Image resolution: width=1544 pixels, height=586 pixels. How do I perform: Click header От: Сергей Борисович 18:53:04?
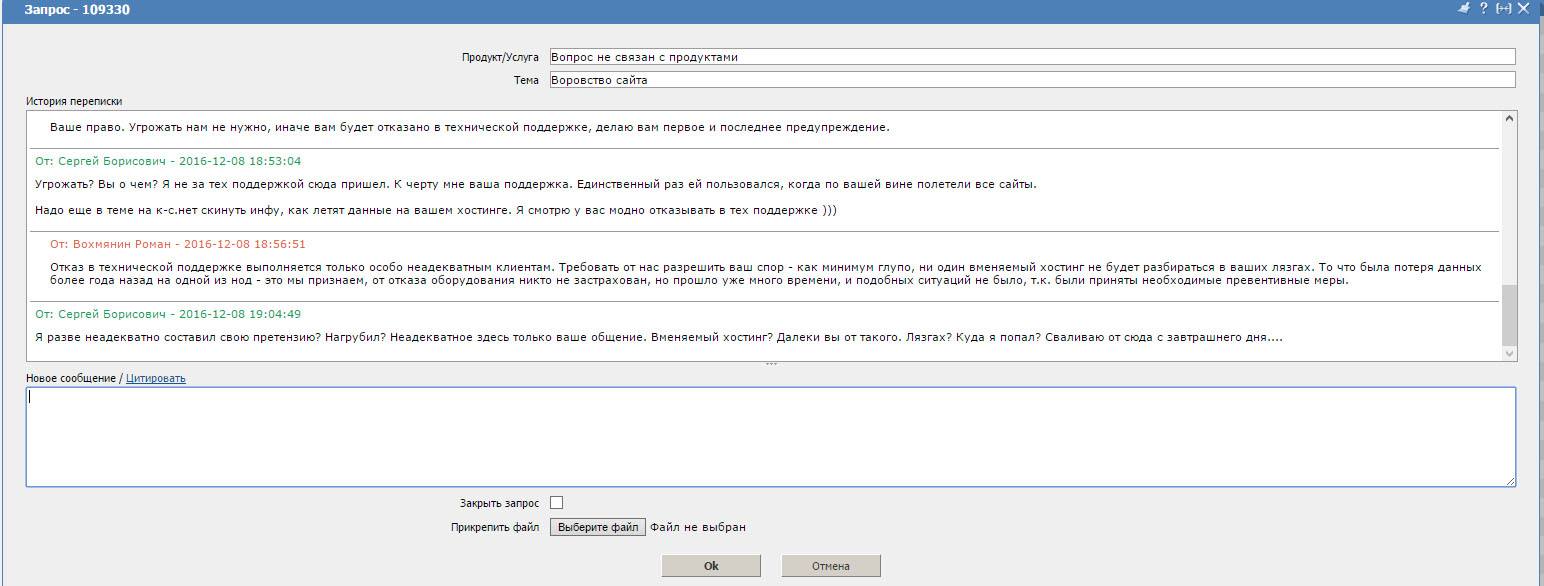coord(168,161)
